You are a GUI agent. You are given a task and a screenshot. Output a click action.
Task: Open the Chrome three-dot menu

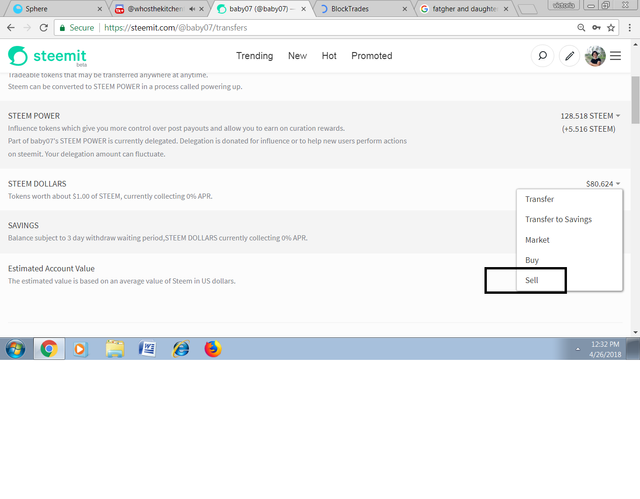coord(629,28)
